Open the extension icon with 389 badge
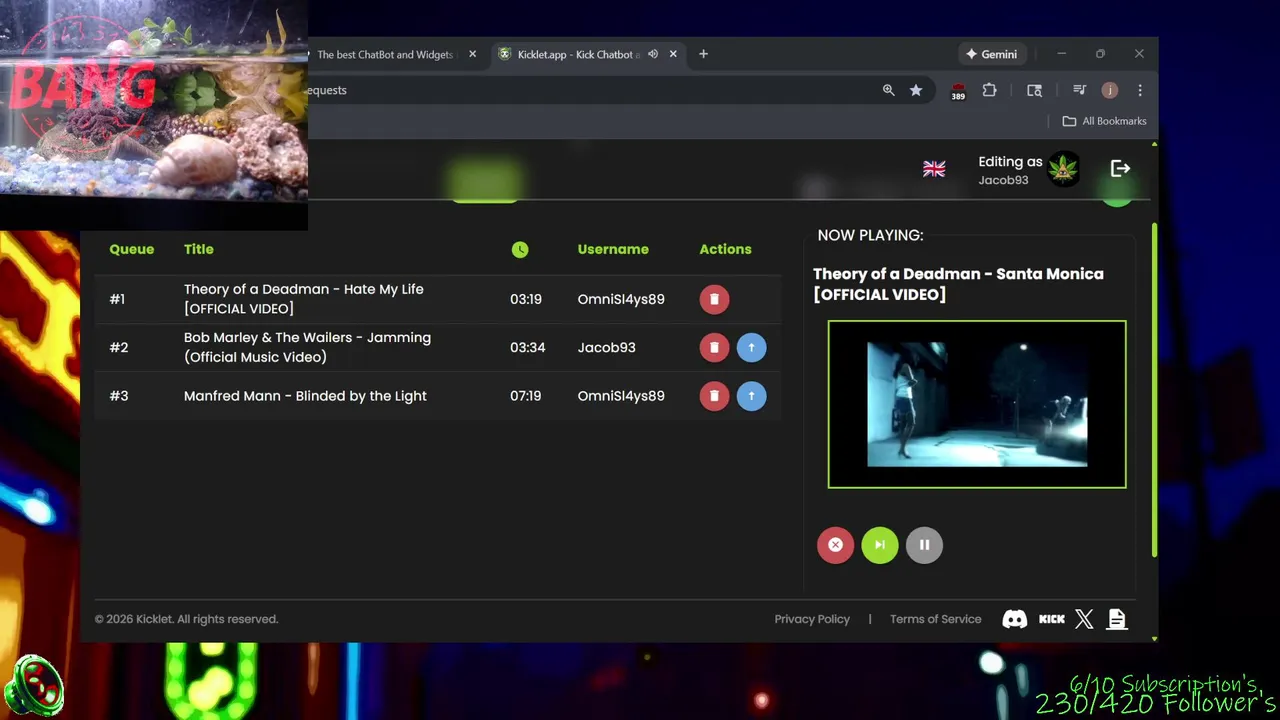This screenshot has width=1280, height=720. point(958,91)
